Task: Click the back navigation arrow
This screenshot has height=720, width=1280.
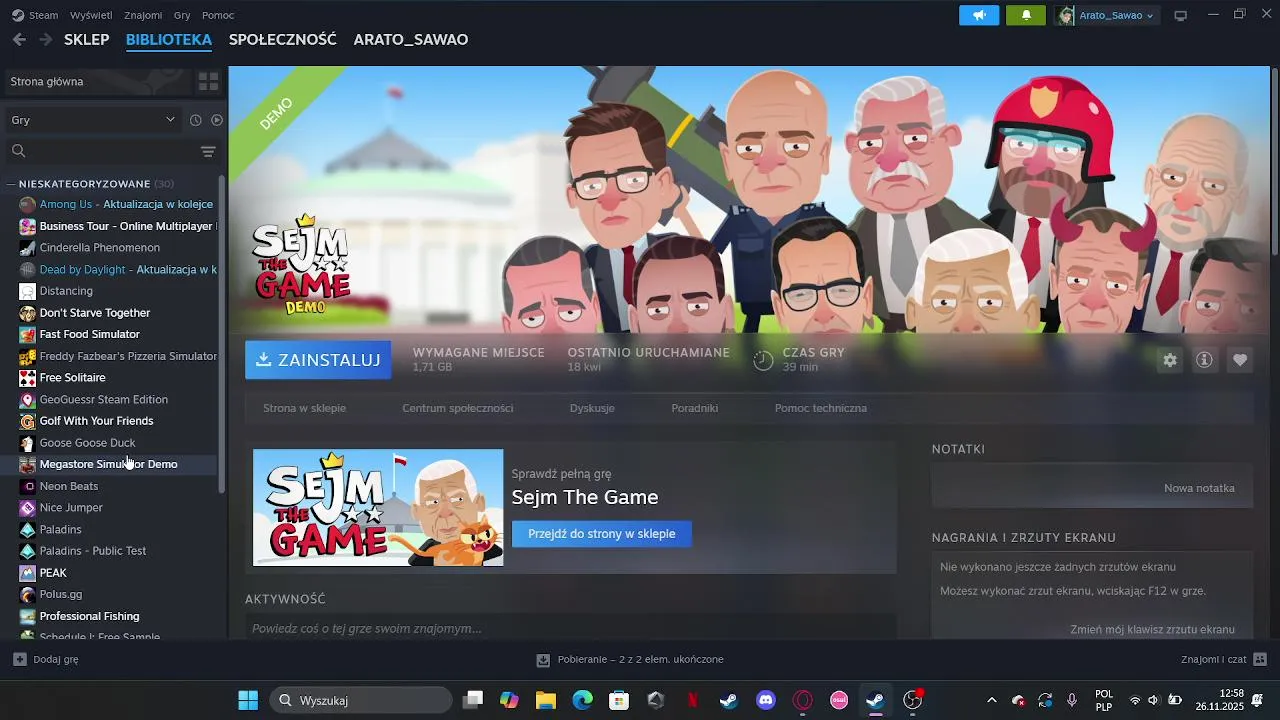Action: click(19, 39)
